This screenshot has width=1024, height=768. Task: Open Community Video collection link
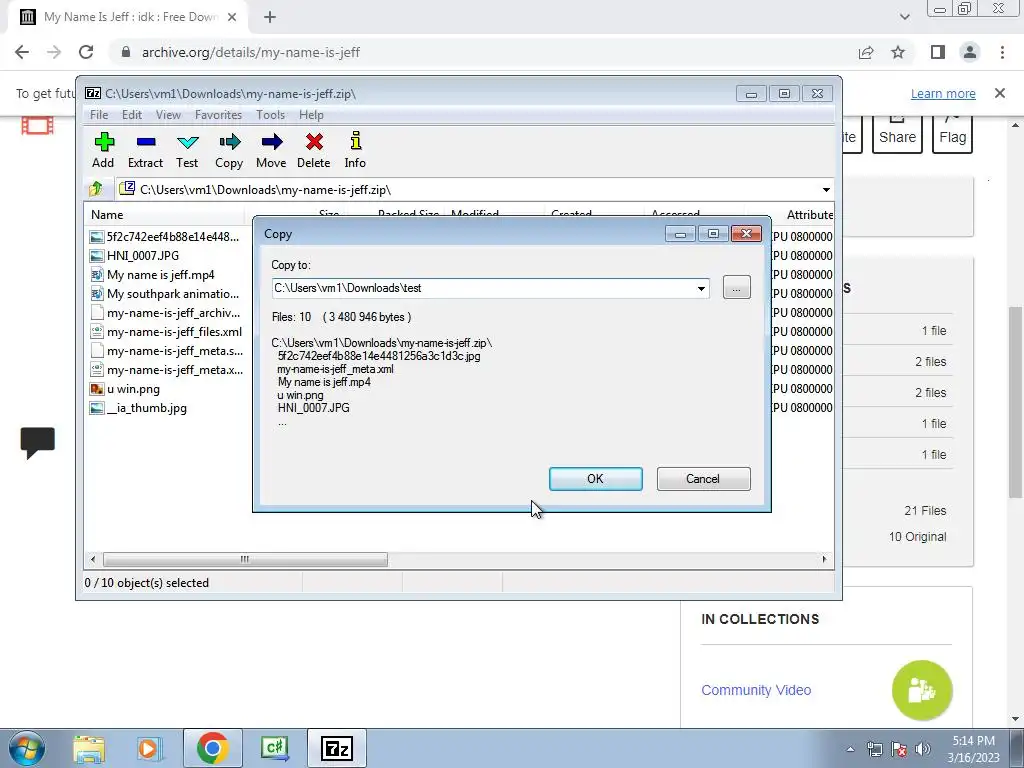point(756,690)
